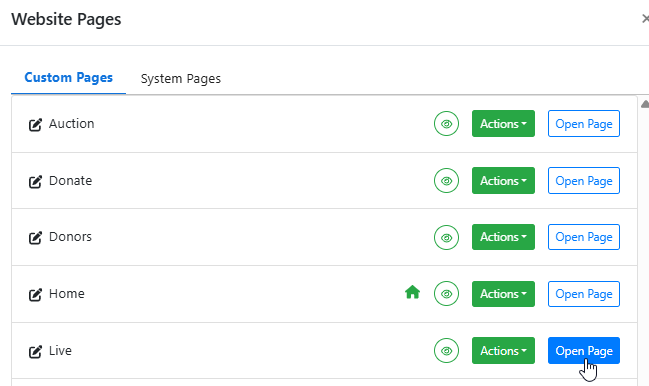This screenshot has width=649, height=386.
Task: Toggle visibility eye for Auction page
Action: point(446,124)
